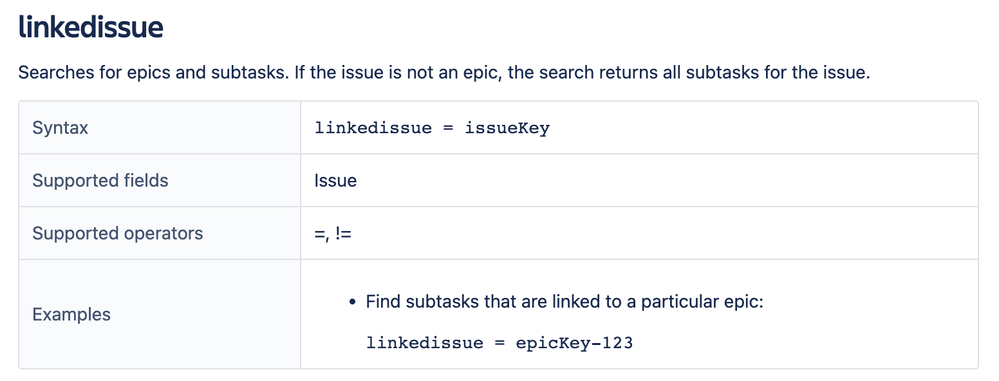Click the '=' operator in the operators cell

pyautogui.click(x=320, y=234)
